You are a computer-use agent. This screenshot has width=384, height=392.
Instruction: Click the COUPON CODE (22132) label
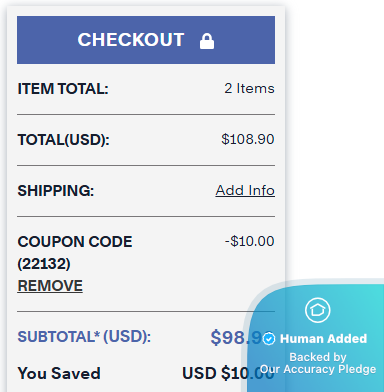coord(75,252)
